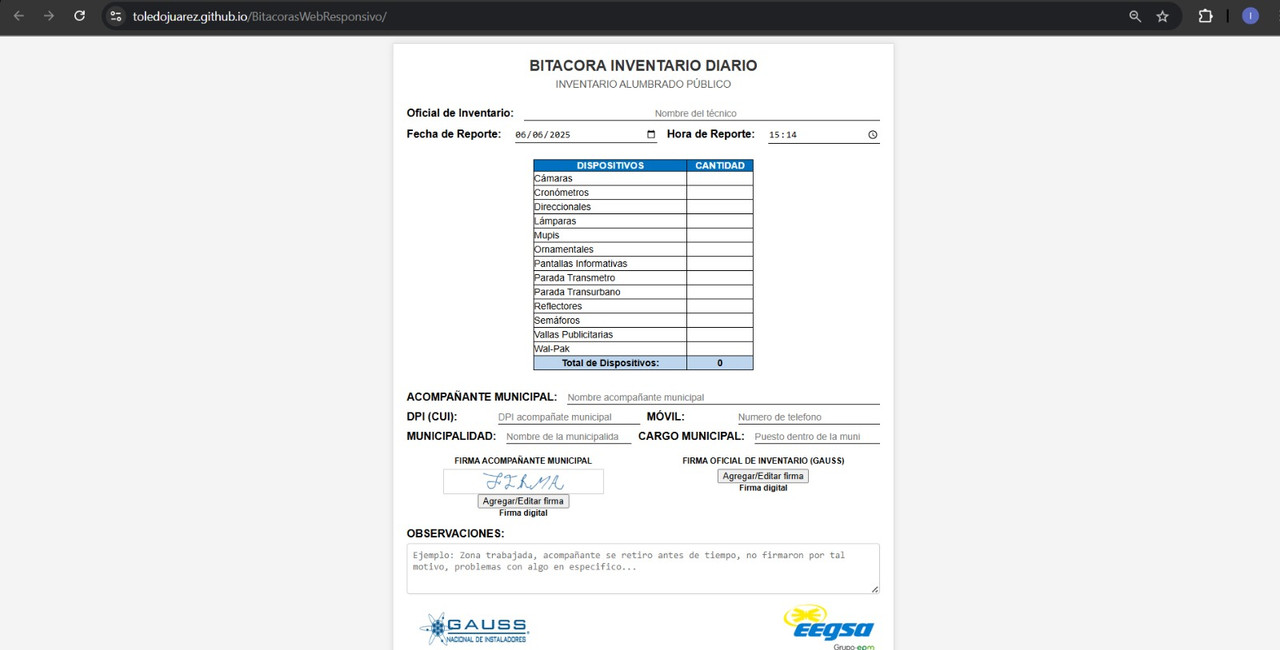Click the Direccionales quantity cell
Viewport: 1280px width, 650px height.
coord(720,207)
